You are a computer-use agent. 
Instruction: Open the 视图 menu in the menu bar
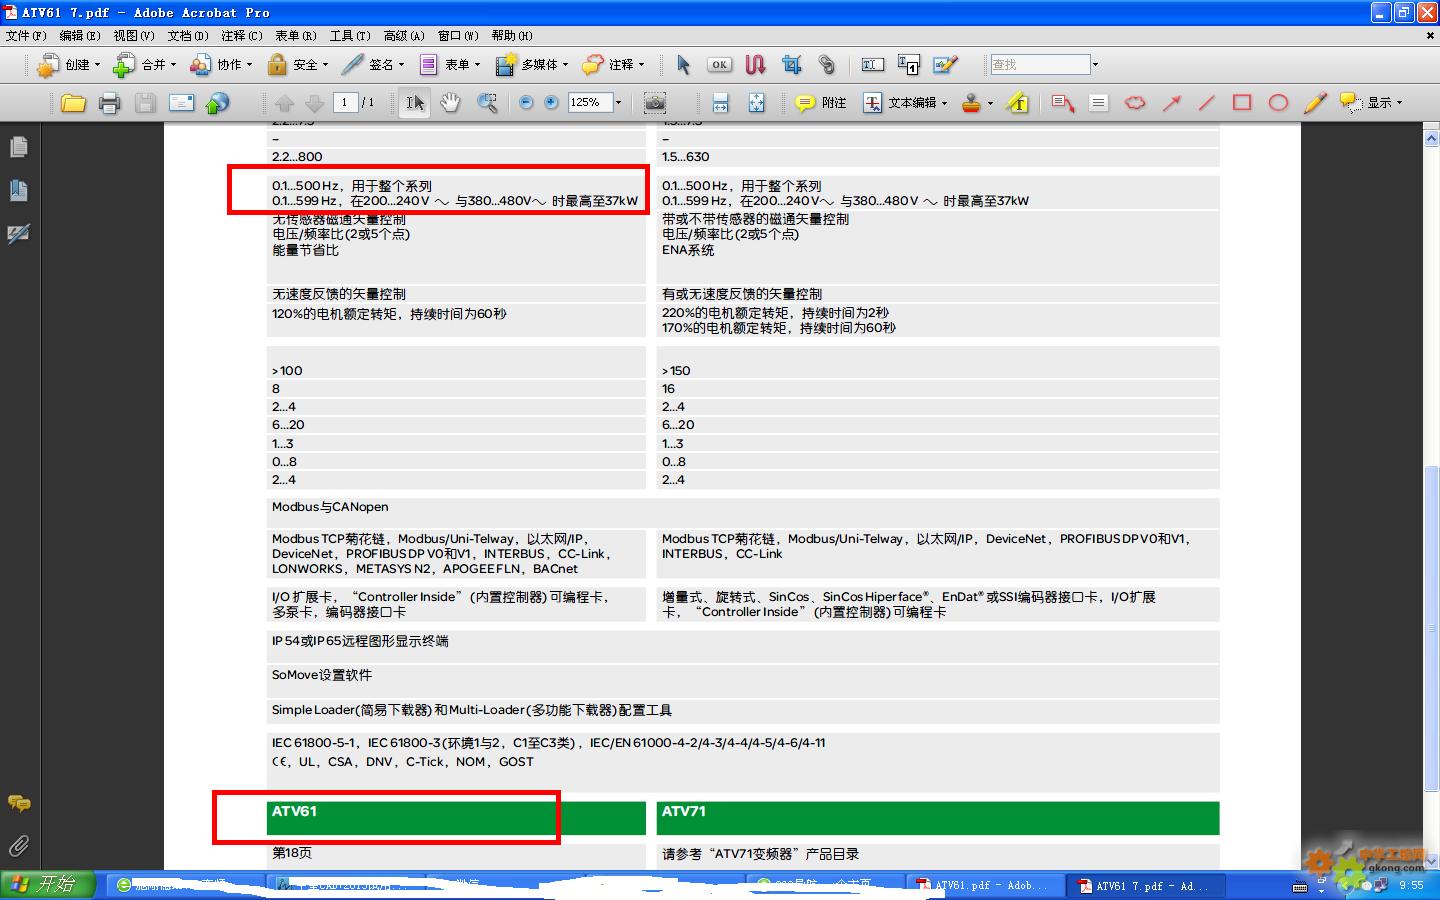coord(134,36)
